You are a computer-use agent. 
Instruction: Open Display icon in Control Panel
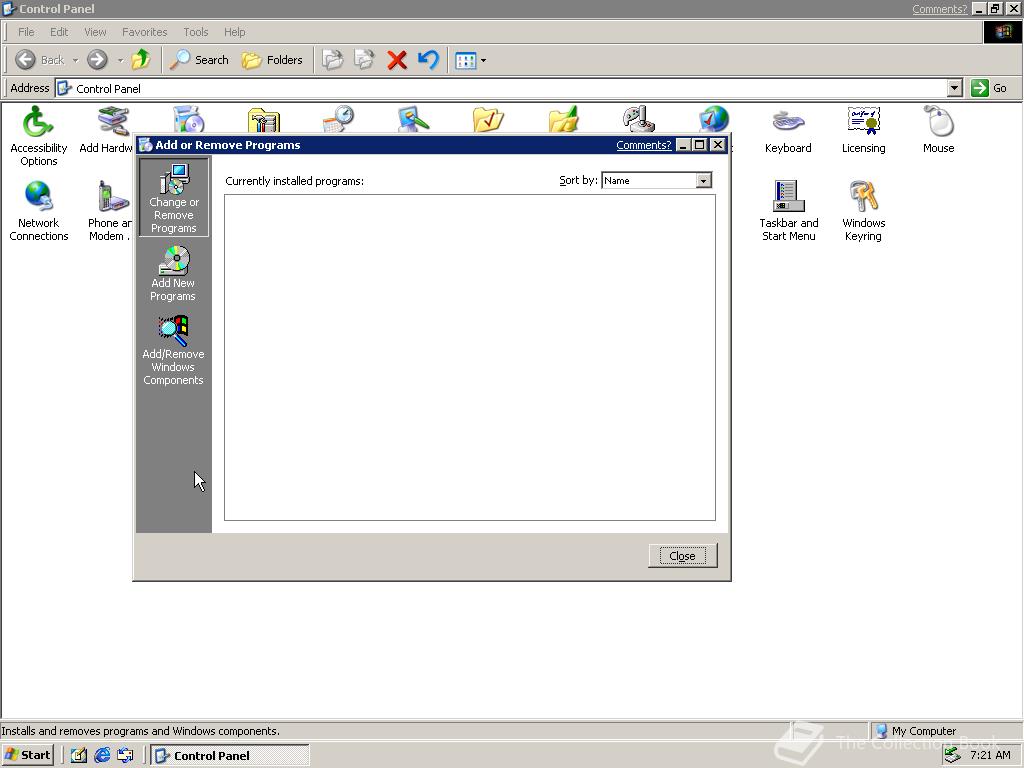click(x=413, y=120)
